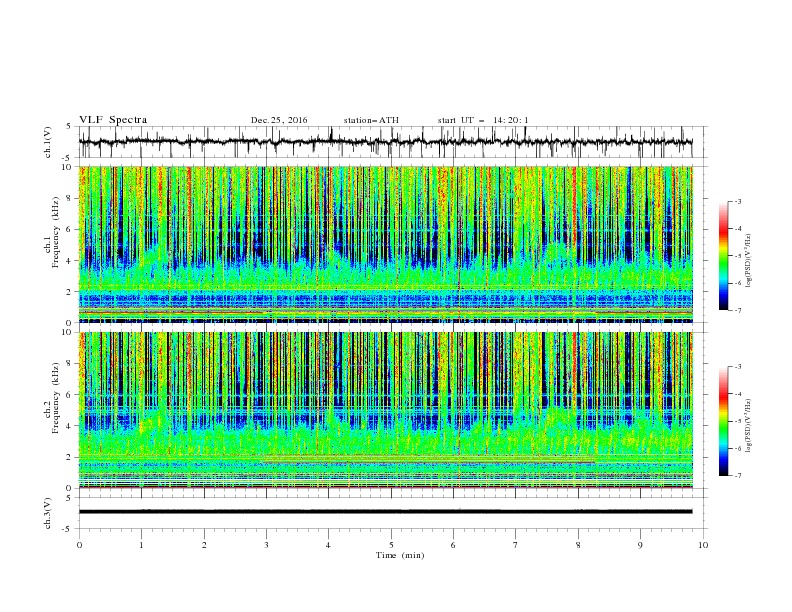Click time axis tick label "7"
Screen dimensions: 792x612
tap(516, 545)
